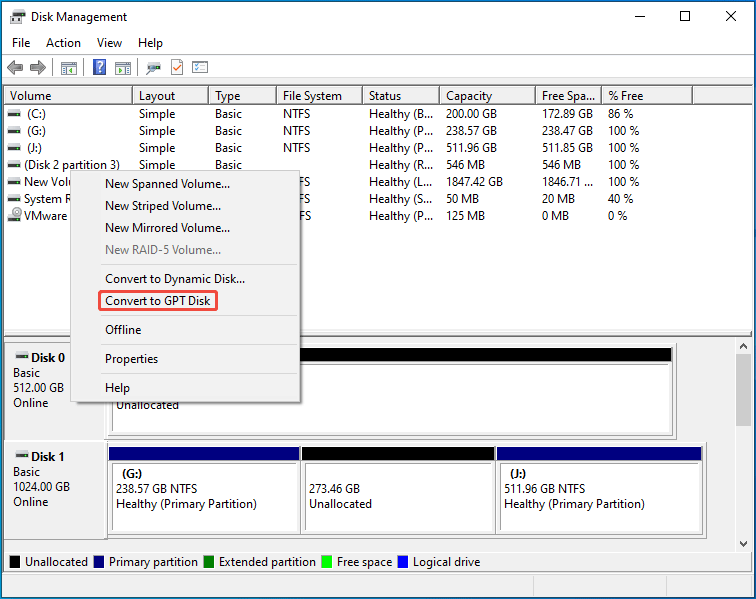Click the Back arrow toolbar icon
Image resolution: width=756 pixels, height=599 pixels.
(15, 68)
